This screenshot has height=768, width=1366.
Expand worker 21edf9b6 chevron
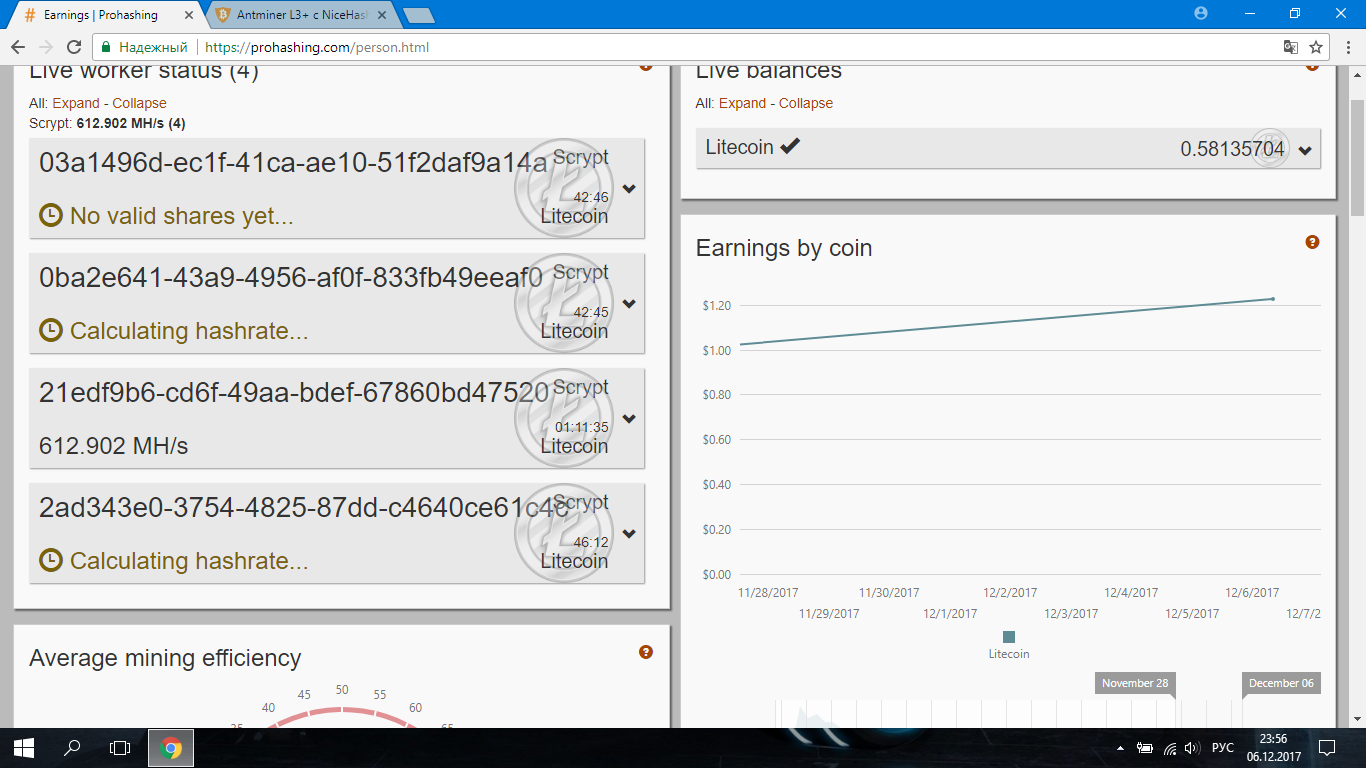tap(629, 419)
